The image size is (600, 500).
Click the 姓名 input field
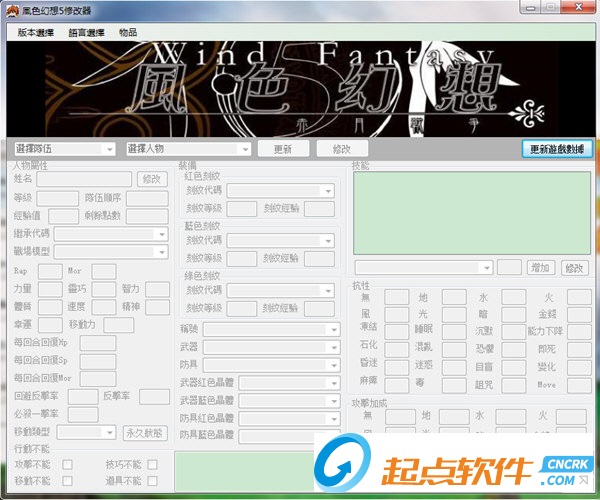click(x=84, y=179)
